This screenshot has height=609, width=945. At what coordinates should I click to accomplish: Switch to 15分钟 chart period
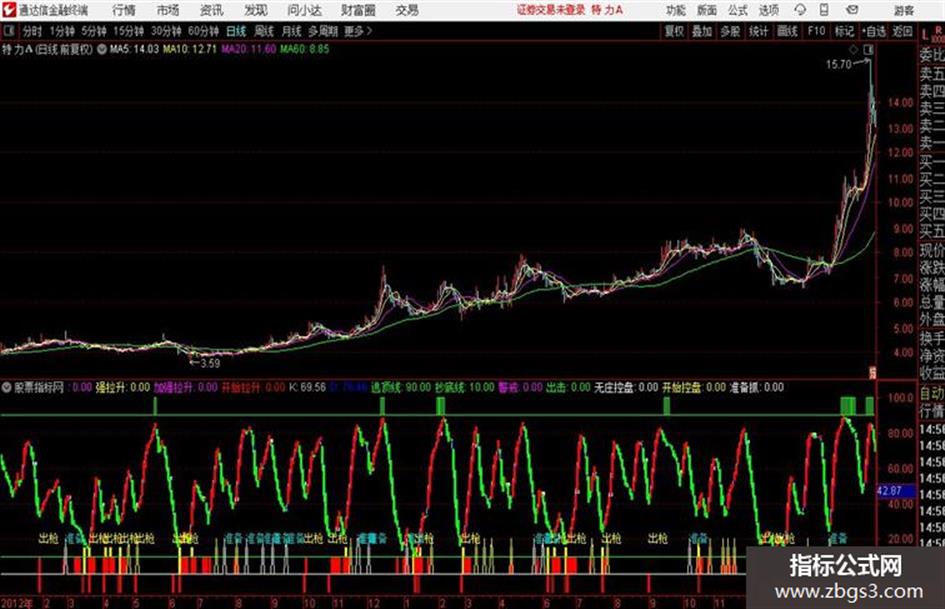[x=128, y=31]
